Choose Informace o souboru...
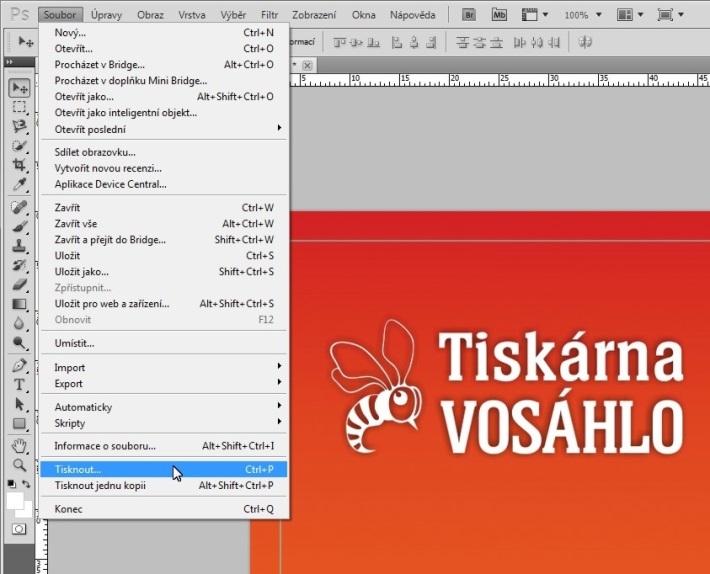Image resolution: width=710 pixels, height=574 pixels. pyautogui.click(x=164, y=446)
